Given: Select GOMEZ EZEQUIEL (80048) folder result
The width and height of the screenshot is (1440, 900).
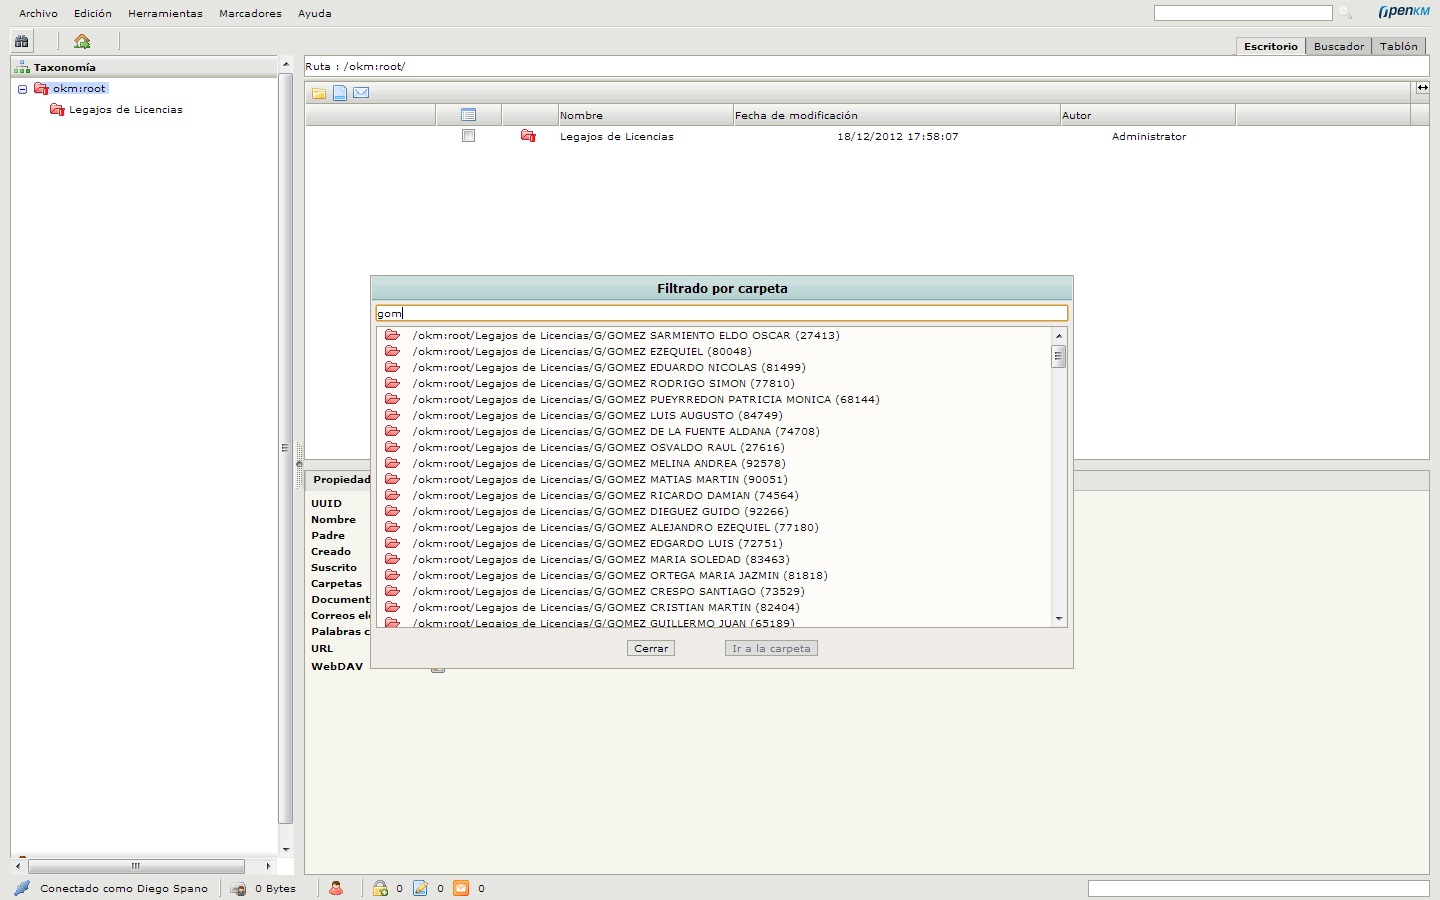Looking at the screenshot, I should pos(581,352).
